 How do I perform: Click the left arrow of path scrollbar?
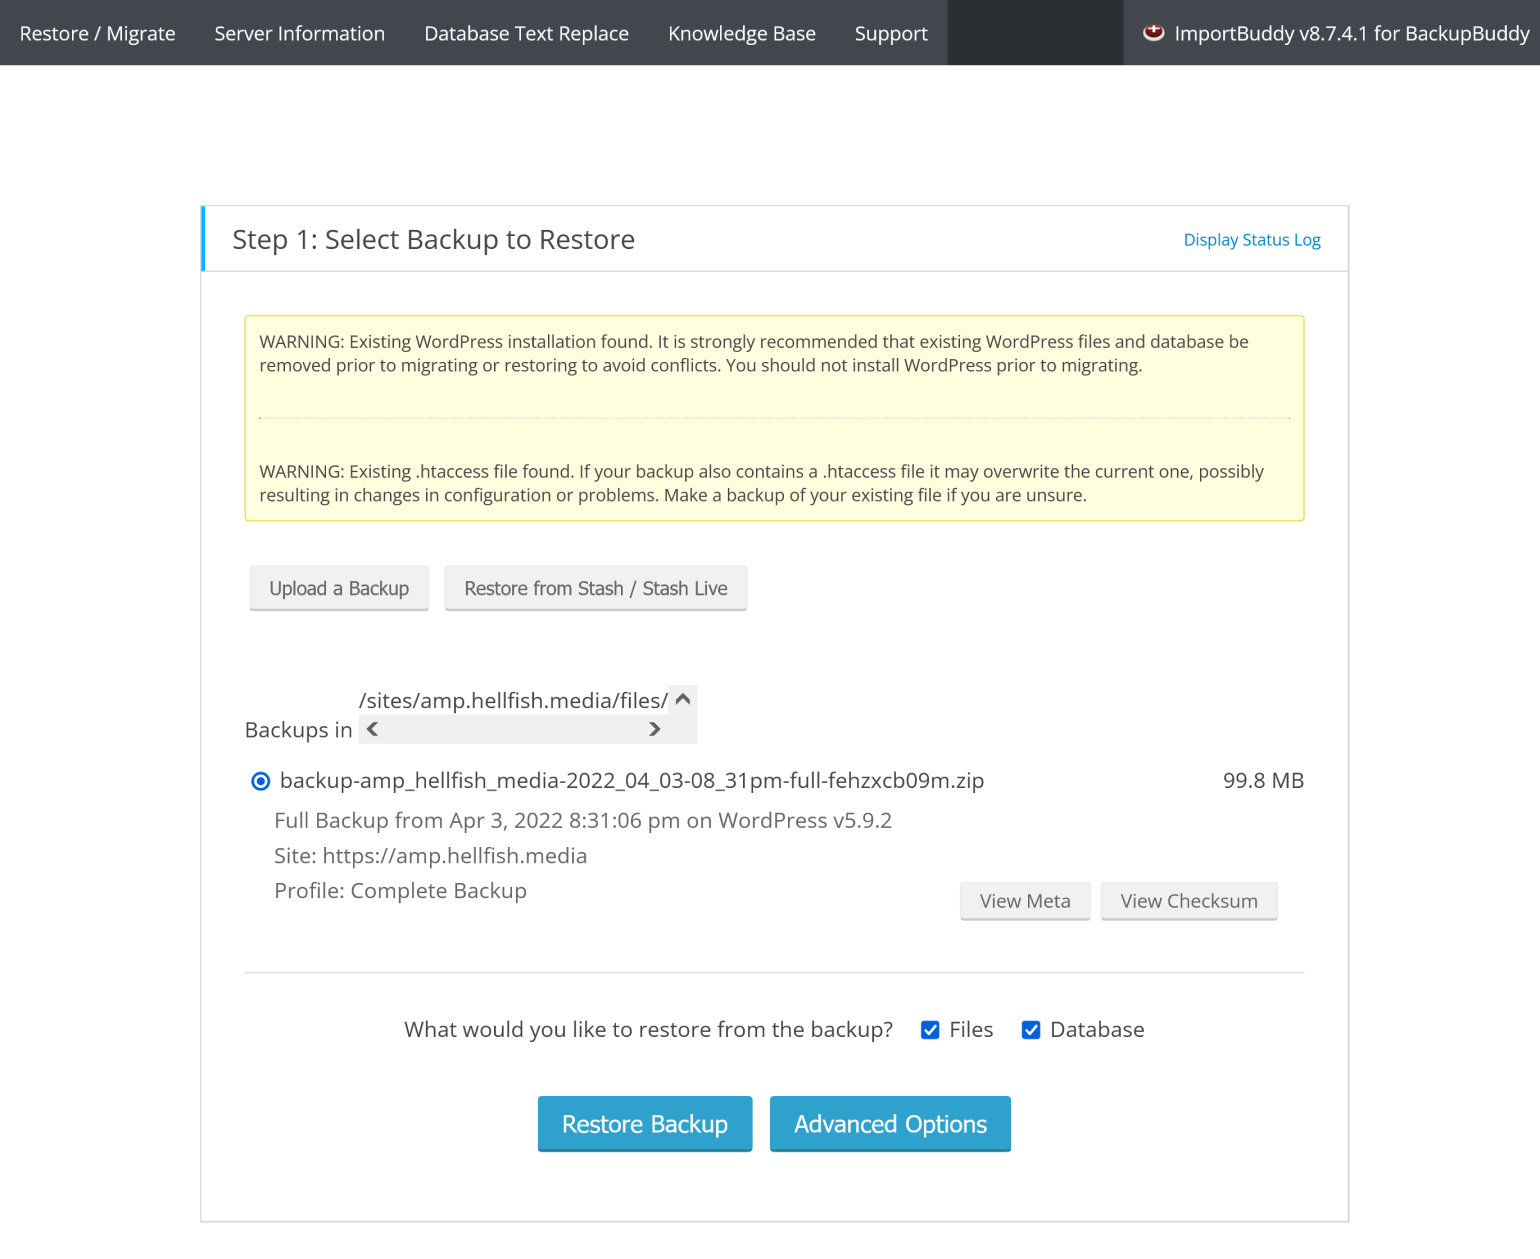coord(372,729)
